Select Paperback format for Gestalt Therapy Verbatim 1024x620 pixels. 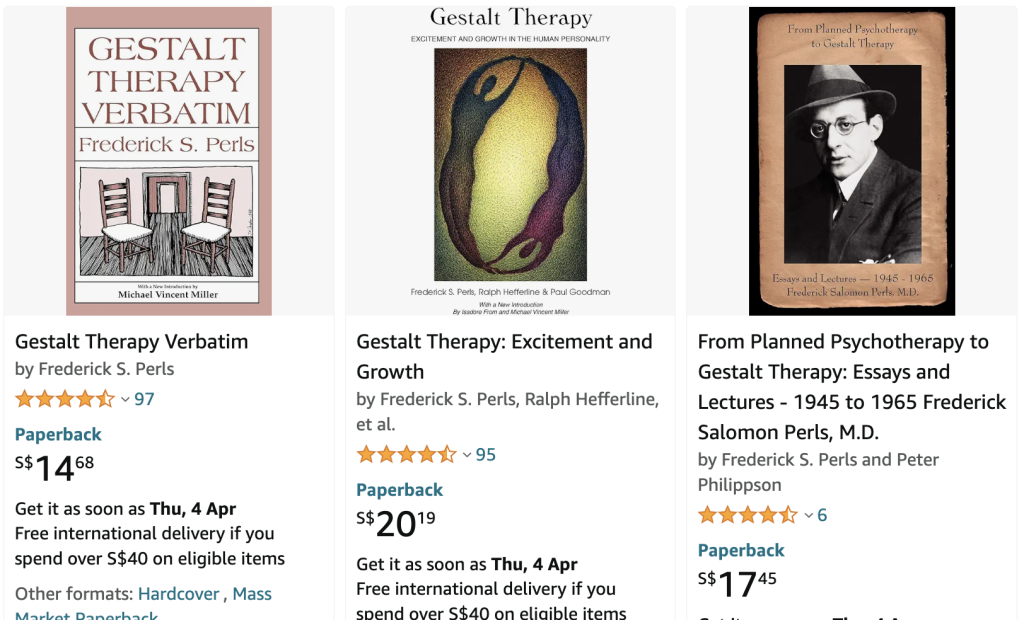pyautogui.click(x=58, y=434)
